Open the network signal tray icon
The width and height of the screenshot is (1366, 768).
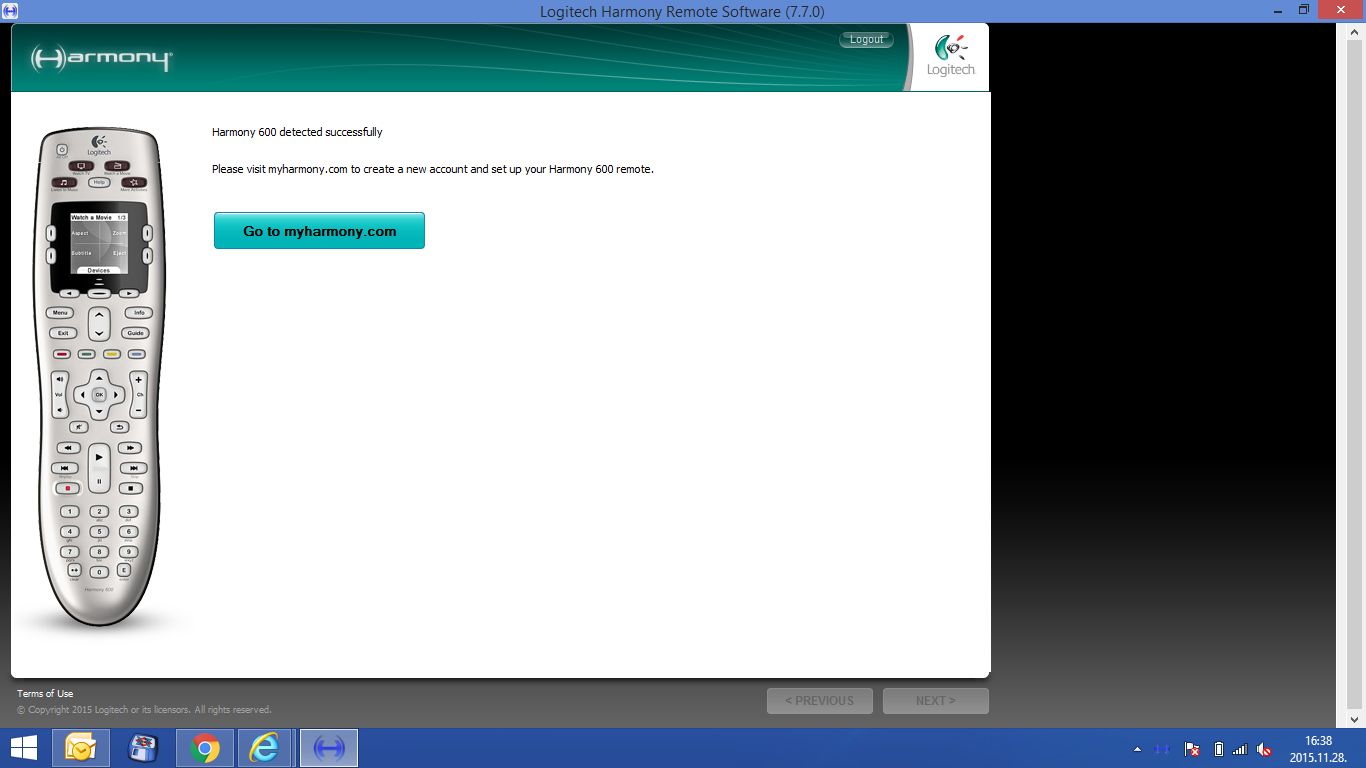pos(1240,749)
